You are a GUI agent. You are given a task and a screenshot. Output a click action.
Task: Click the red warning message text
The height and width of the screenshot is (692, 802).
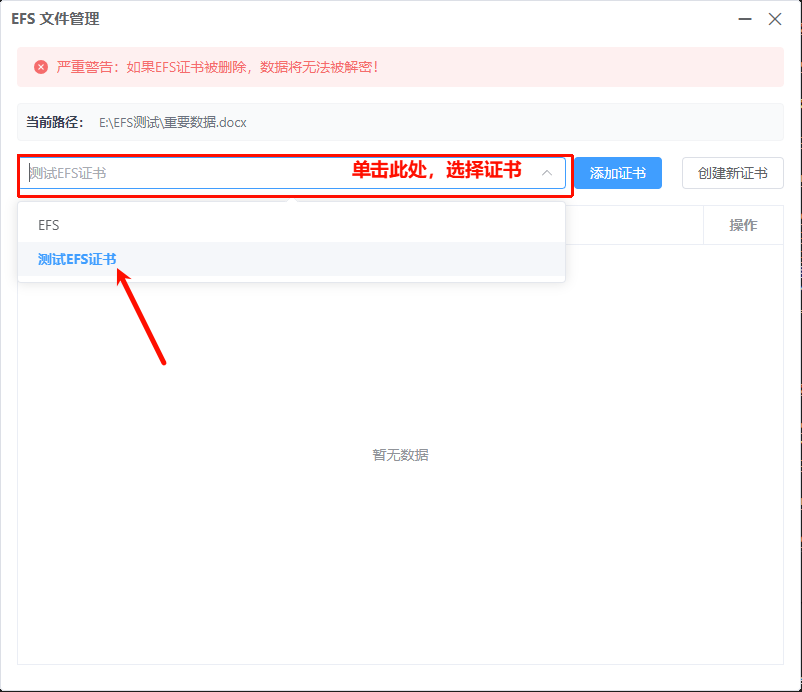tap(218, 67)
